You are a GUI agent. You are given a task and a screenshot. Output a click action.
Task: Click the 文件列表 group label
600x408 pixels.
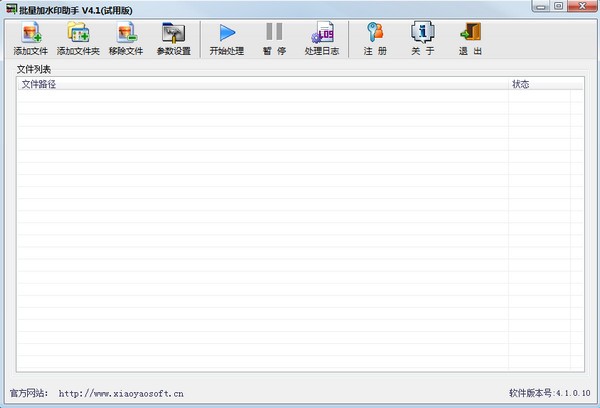(x=34, y=69)
